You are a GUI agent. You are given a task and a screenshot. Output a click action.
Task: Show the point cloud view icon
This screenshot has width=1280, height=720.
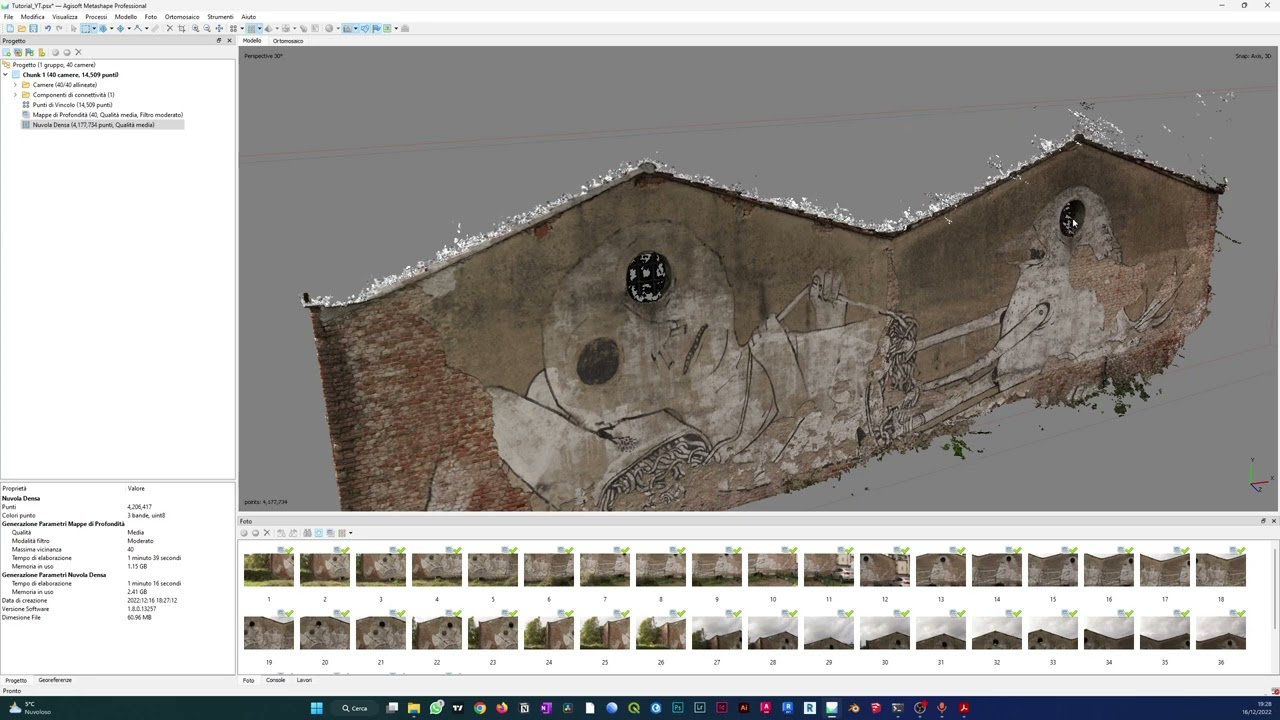(x=233, y=28)
